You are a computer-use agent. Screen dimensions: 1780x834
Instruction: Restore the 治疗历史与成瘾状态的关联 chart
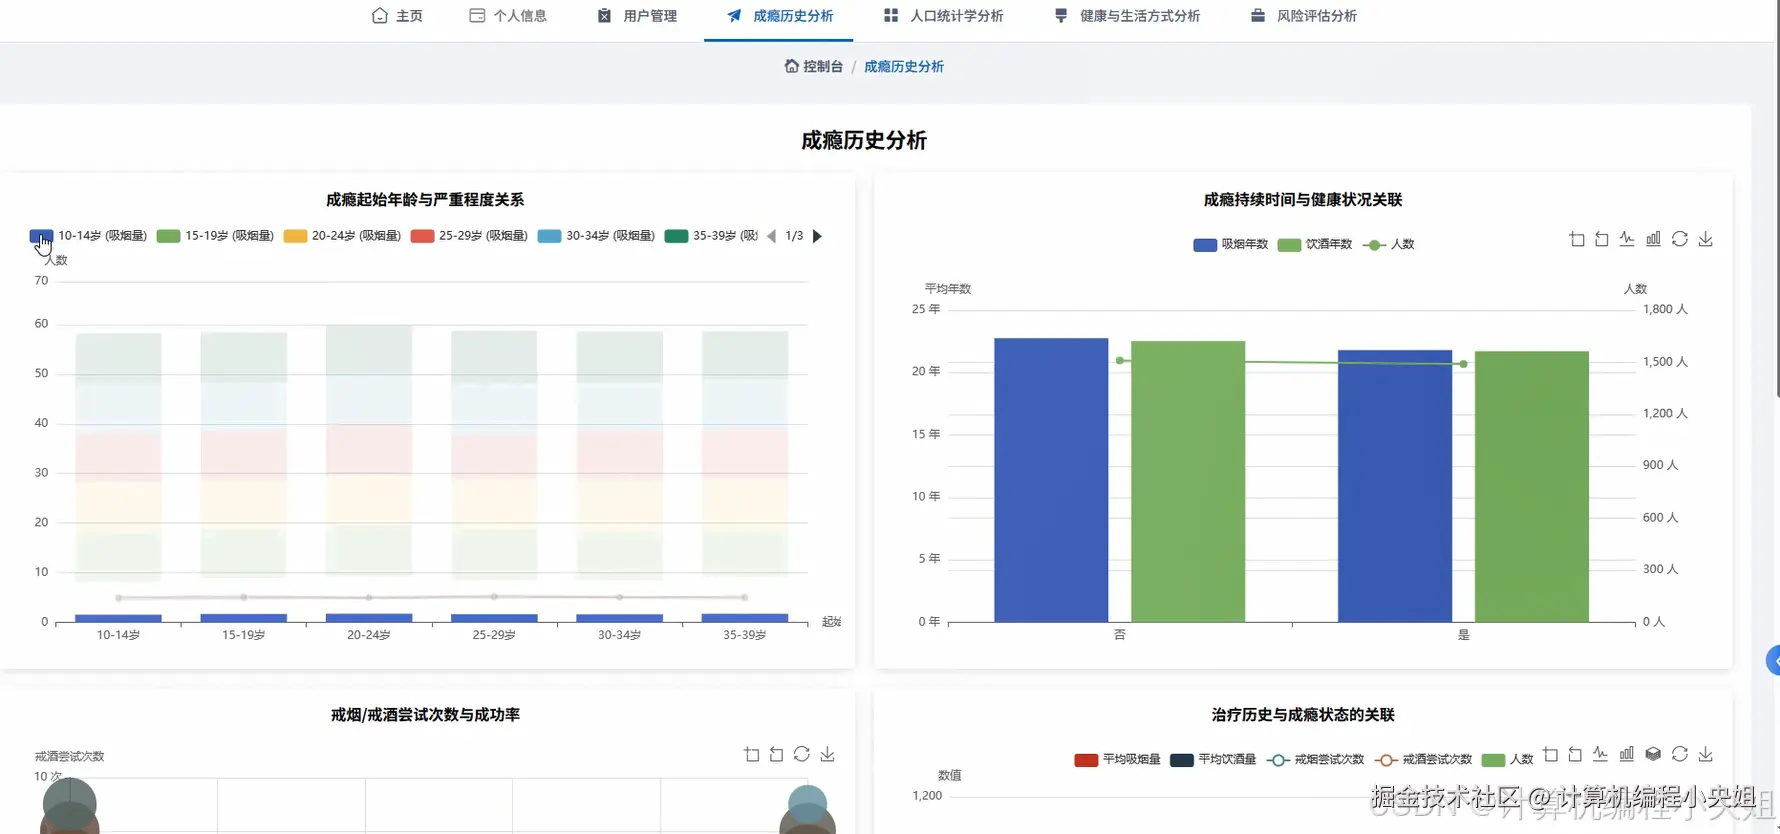point(1680,754)
